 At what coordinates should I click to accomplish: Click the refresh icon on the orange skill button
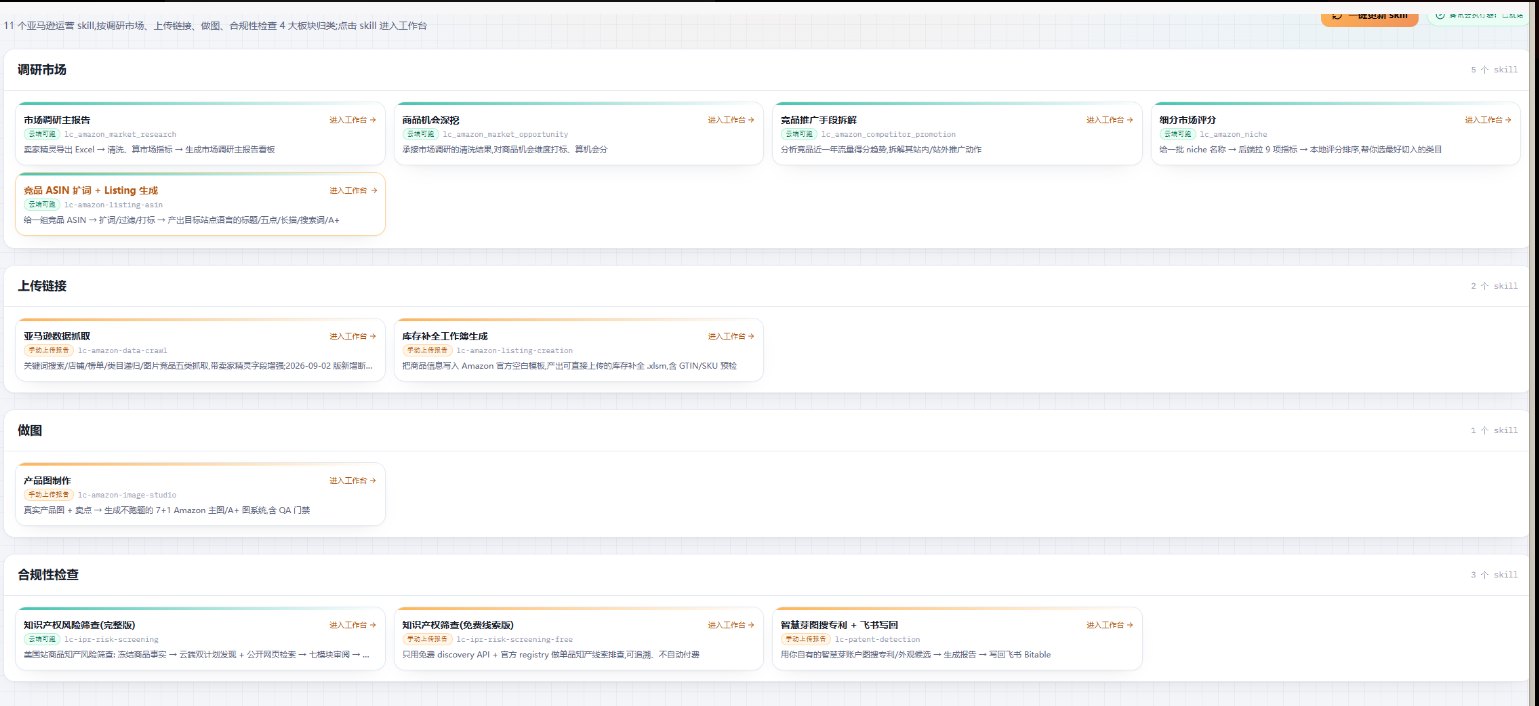click(1338, 14)
